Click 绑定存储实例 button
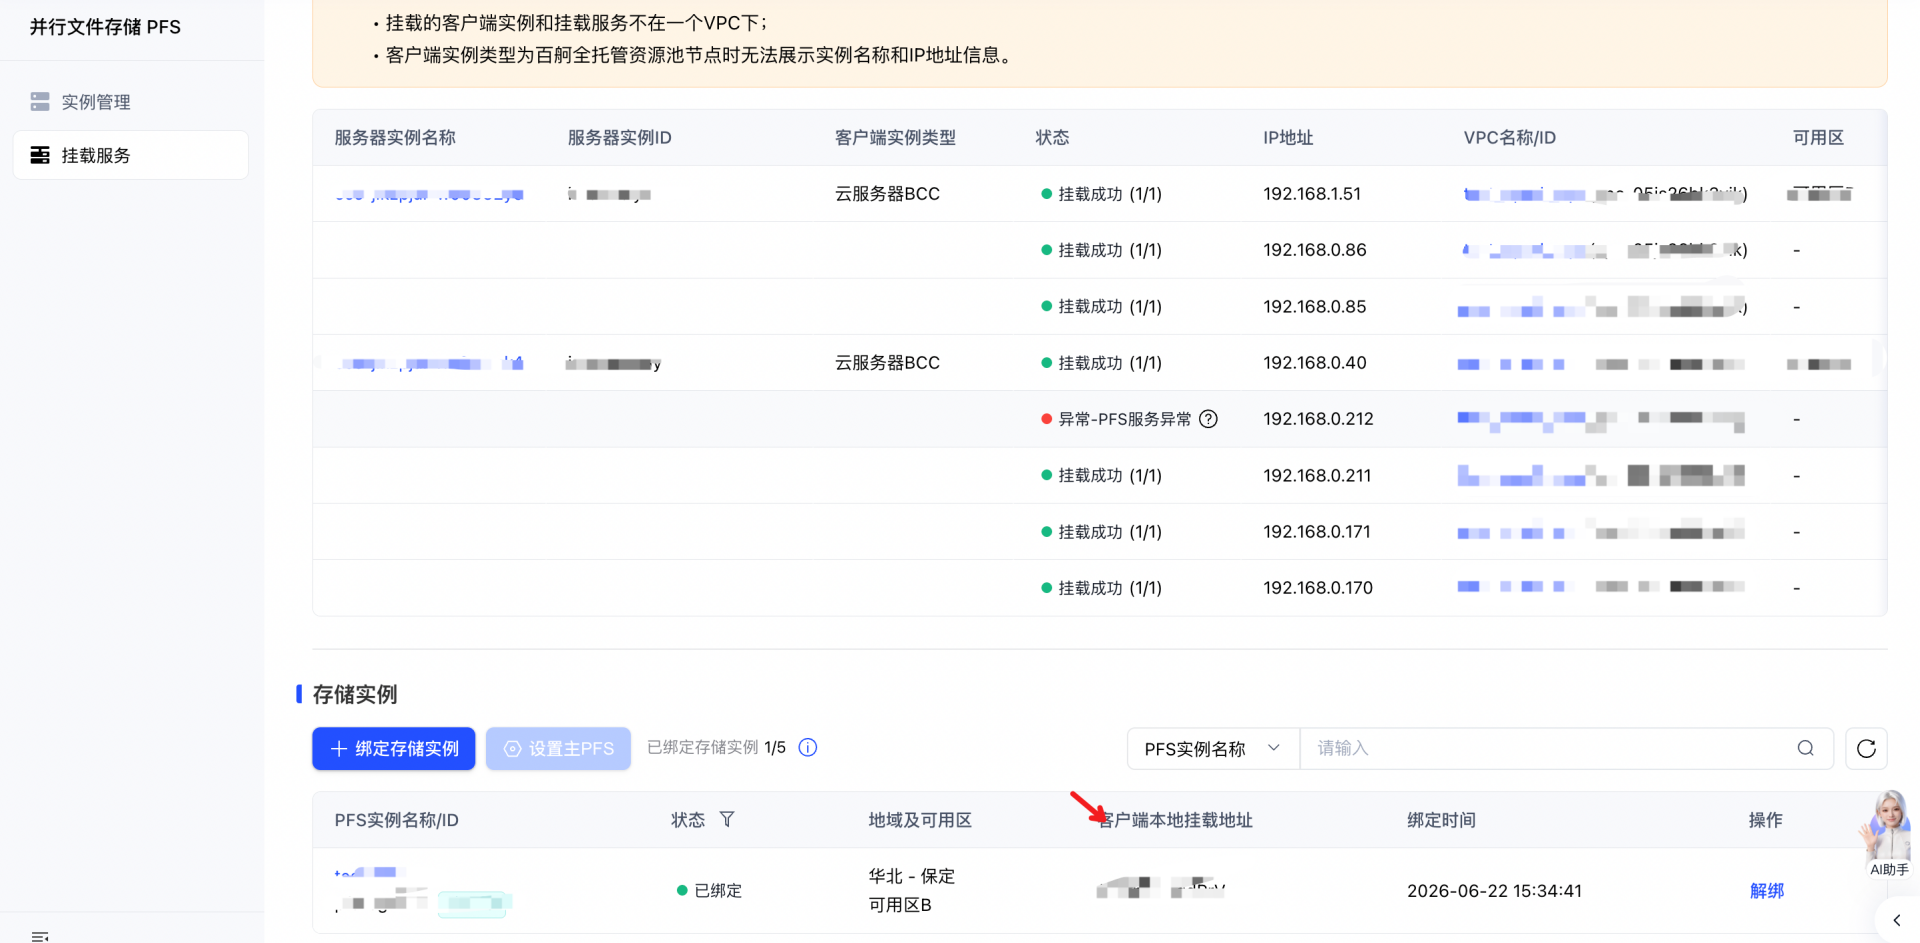Screen dimensions: 1920x943 coord(394,748)
